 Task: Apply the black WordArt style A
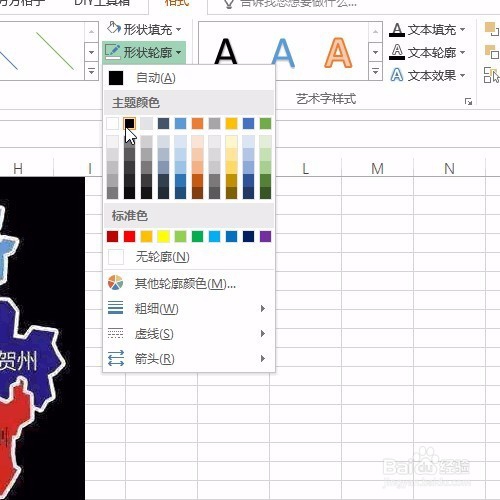tap(226, 52)
